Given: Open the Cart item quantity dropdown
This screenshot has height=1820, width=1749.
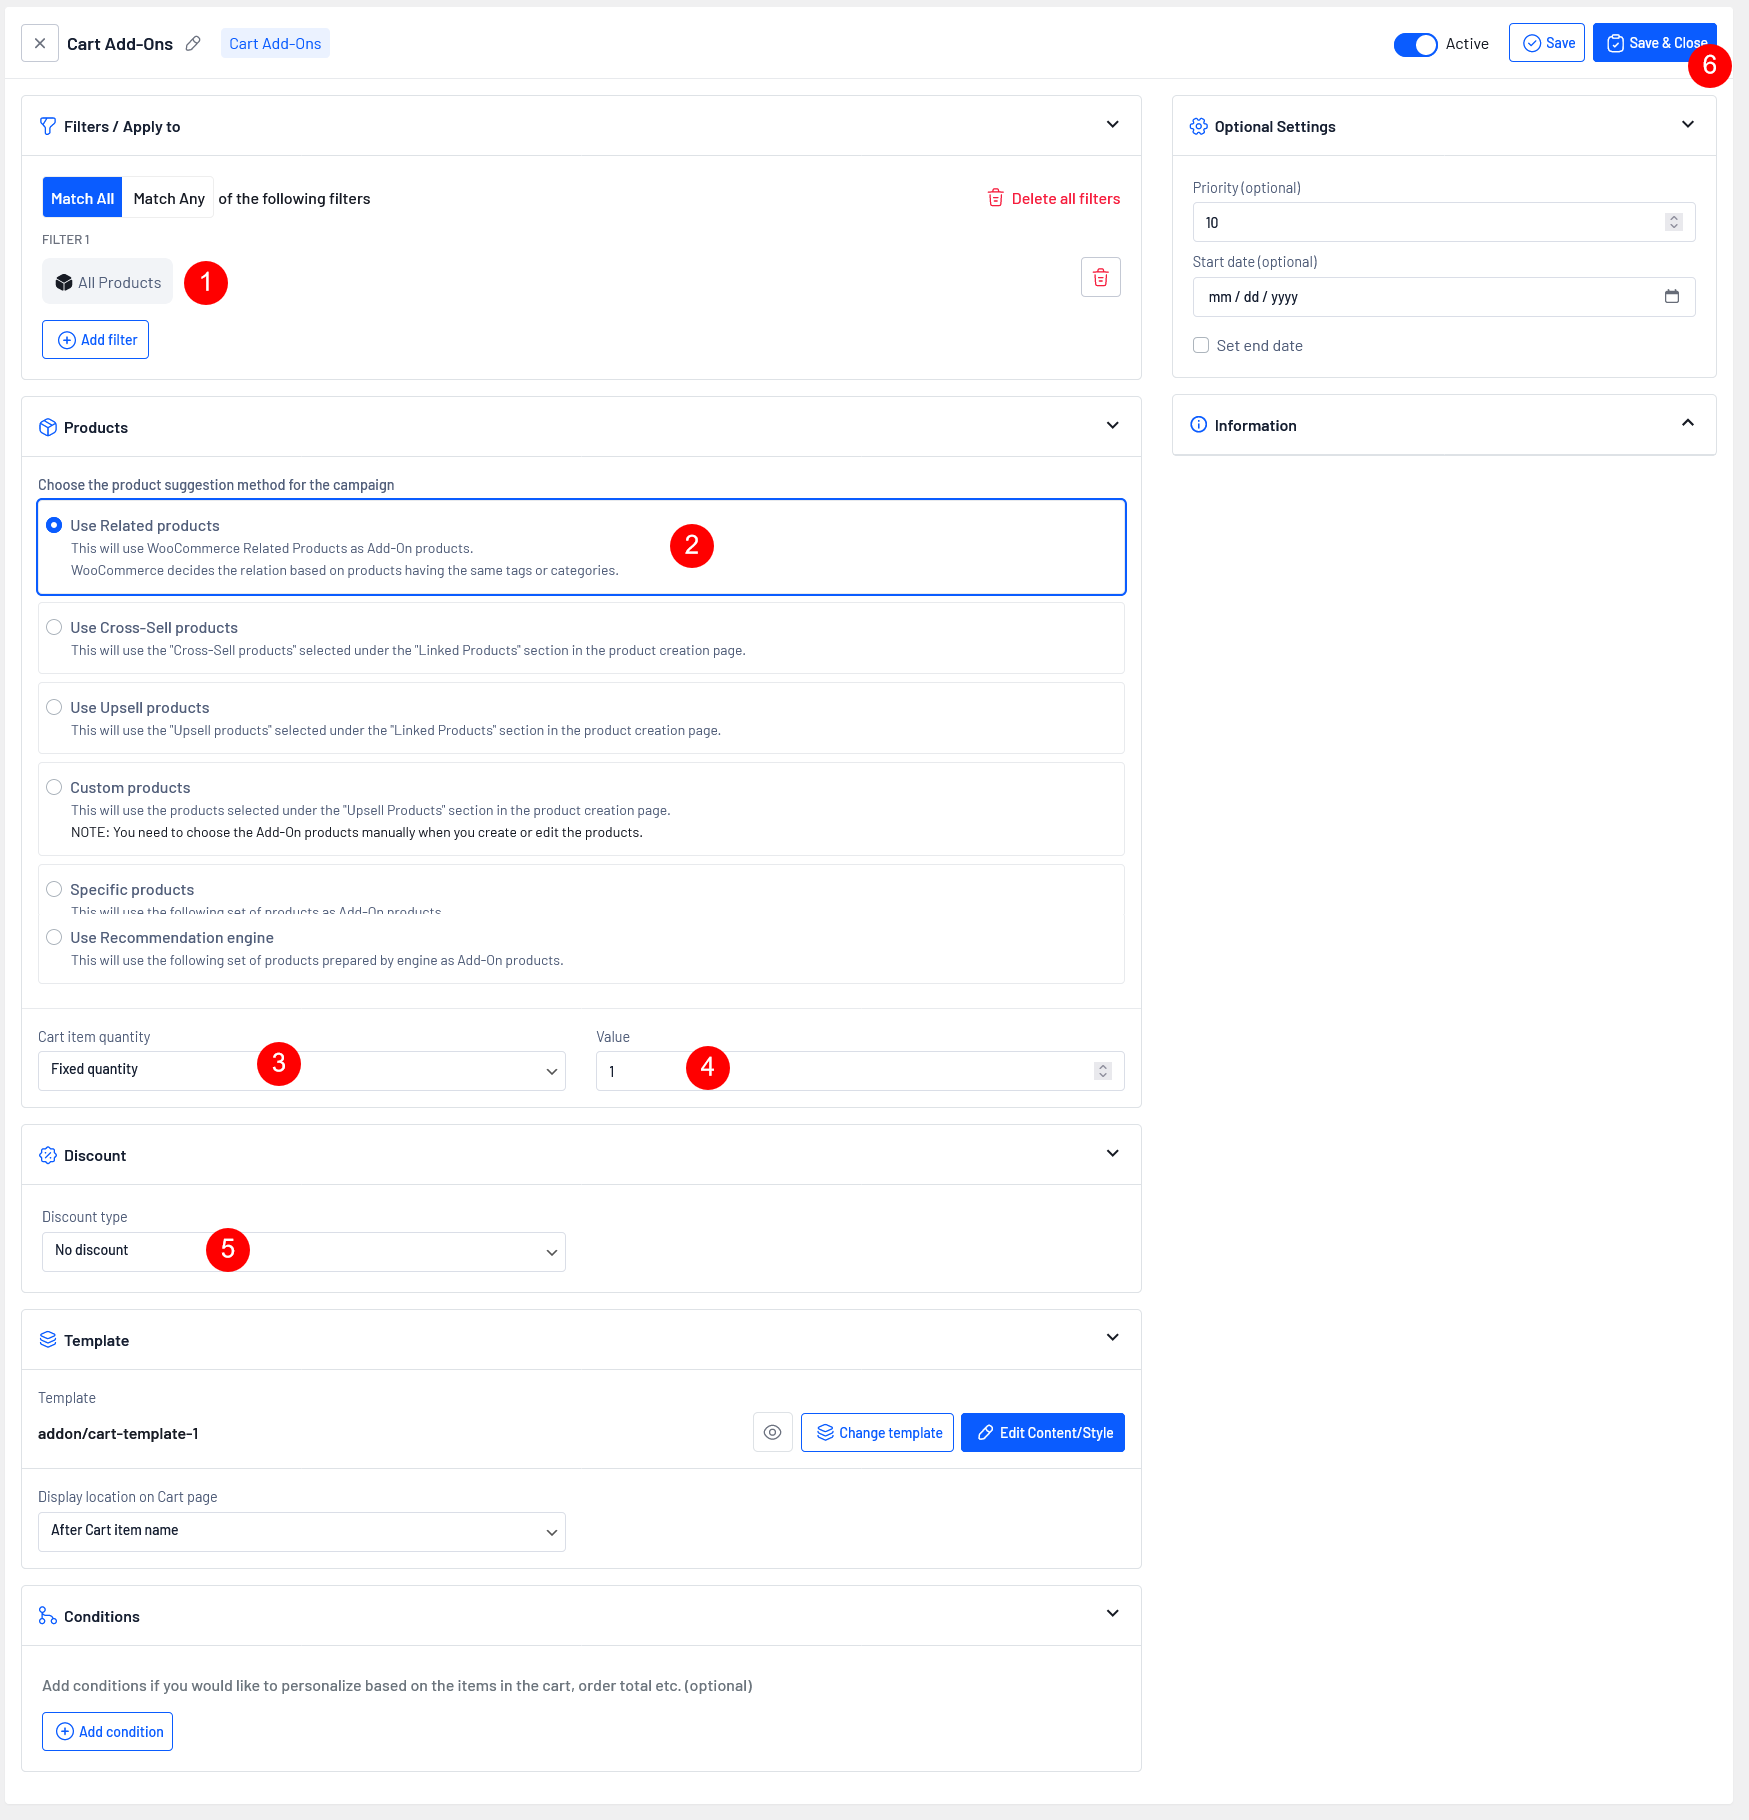Looking at the screenshot, I should 301,1071.
